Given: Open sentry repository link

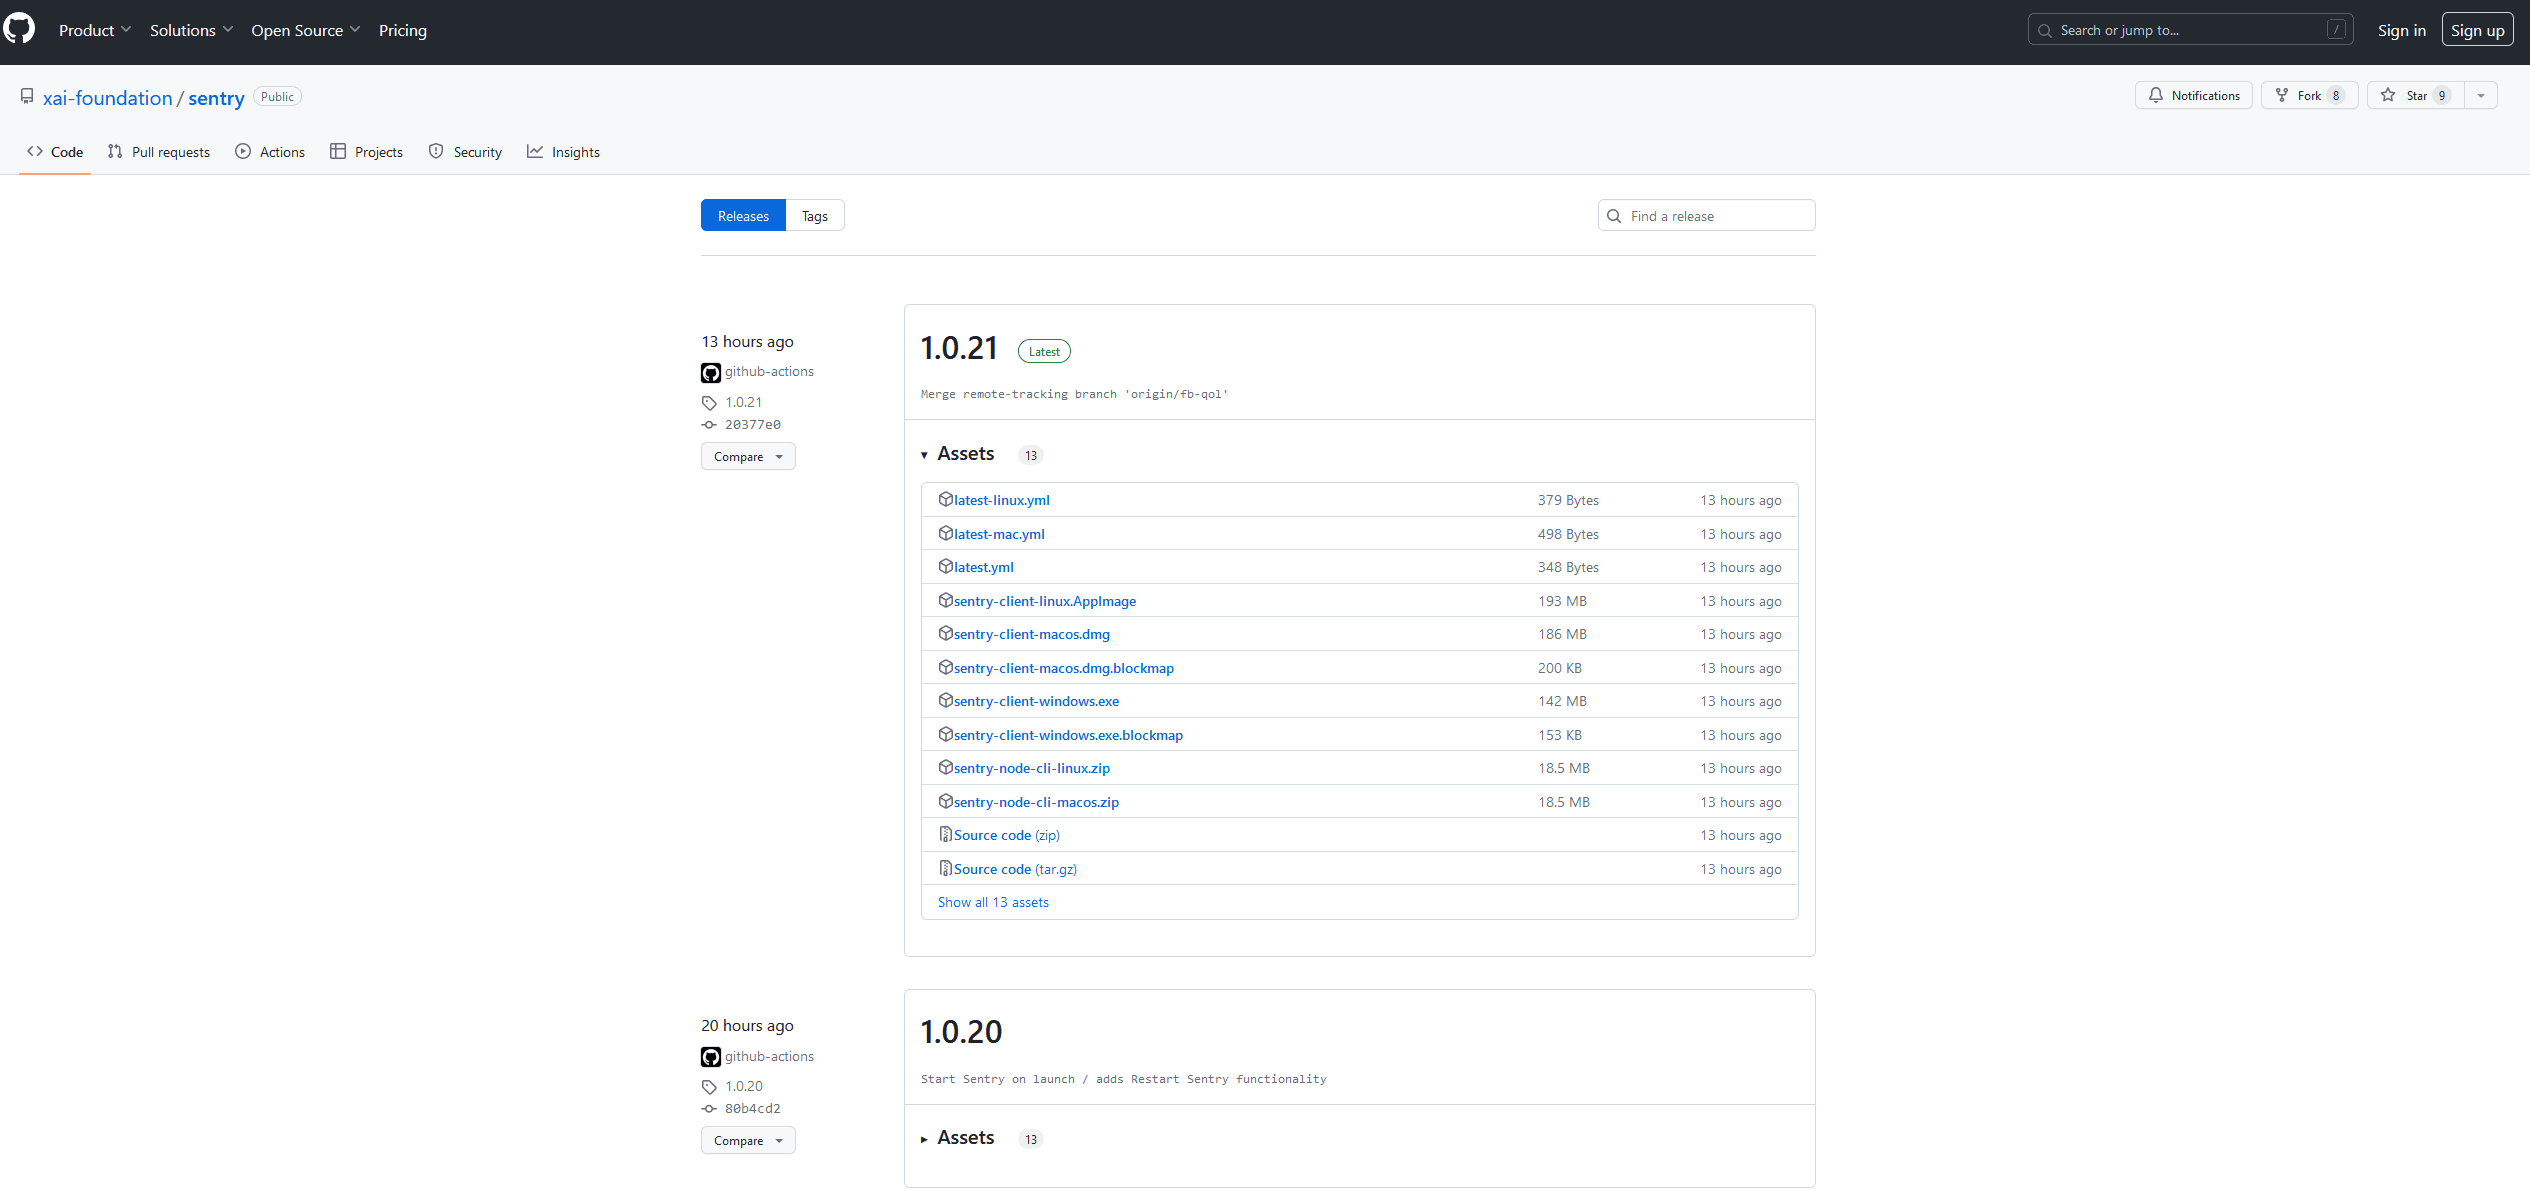Looking at the screenshot, I should [216, 98].
